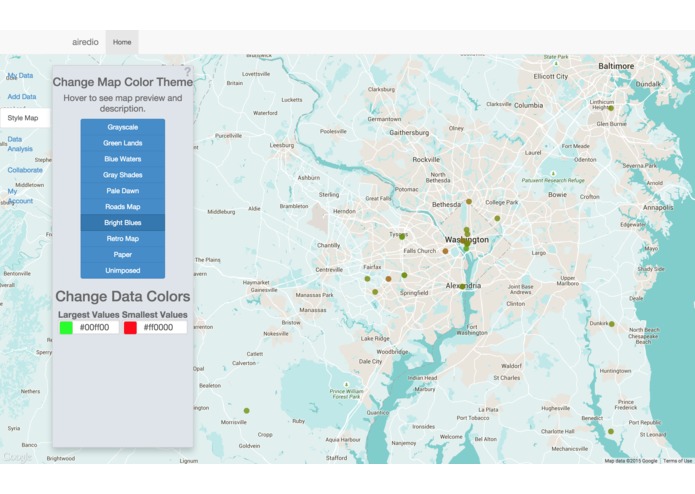Click the Ellicott City label
Screen dimensions: 695x494
(x=551, y=77)
